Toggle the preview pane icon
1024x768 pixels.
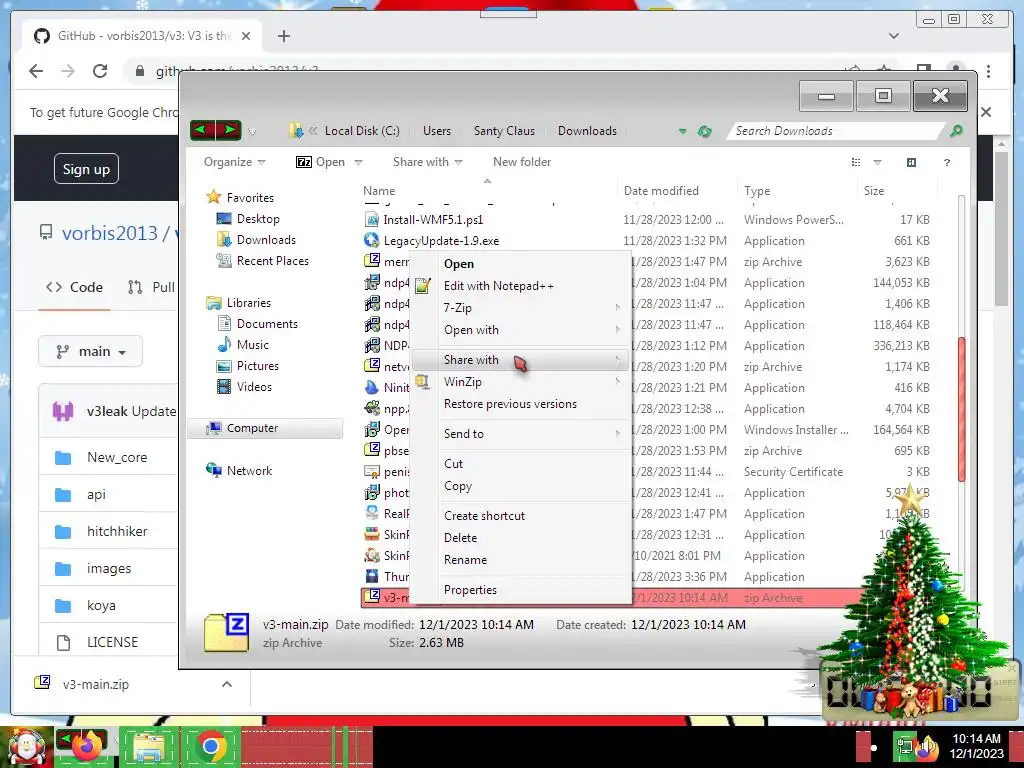[x=911, y=163]
